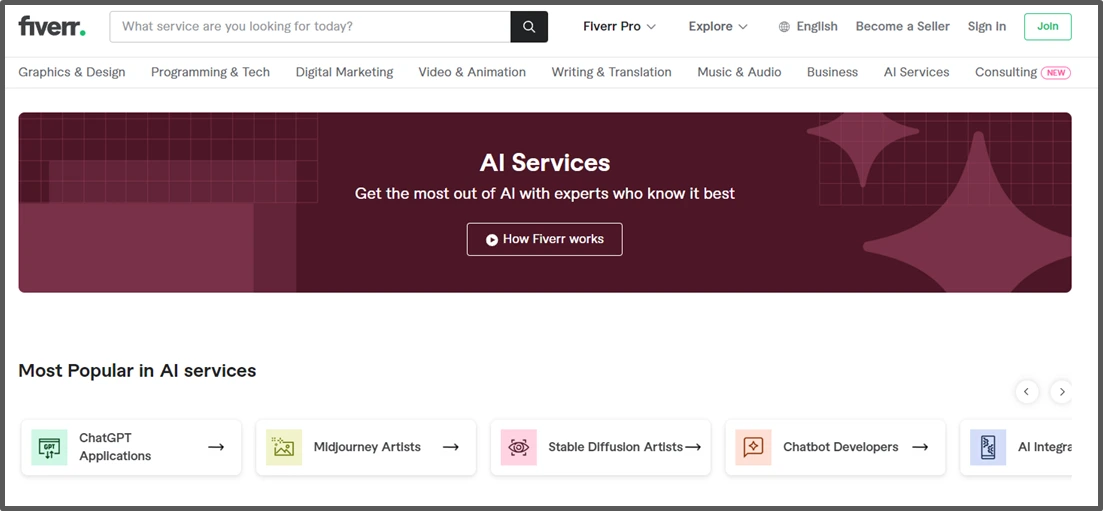
Task: Click Most Popular in AI services heading
Action: pos(137,370)
